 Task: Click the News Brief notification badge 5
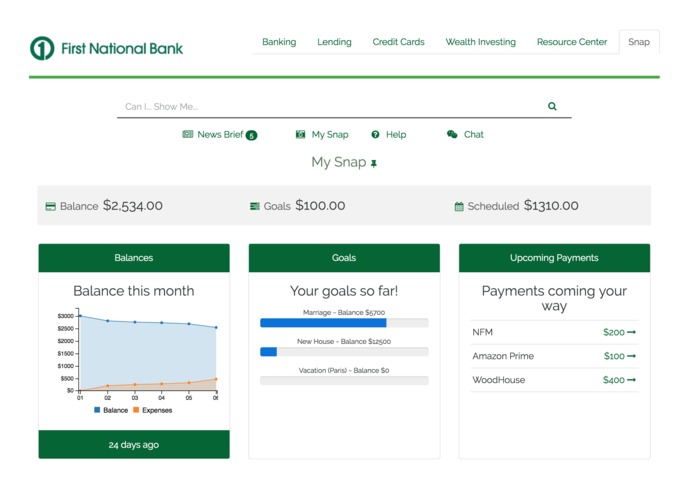pos(251,136)
